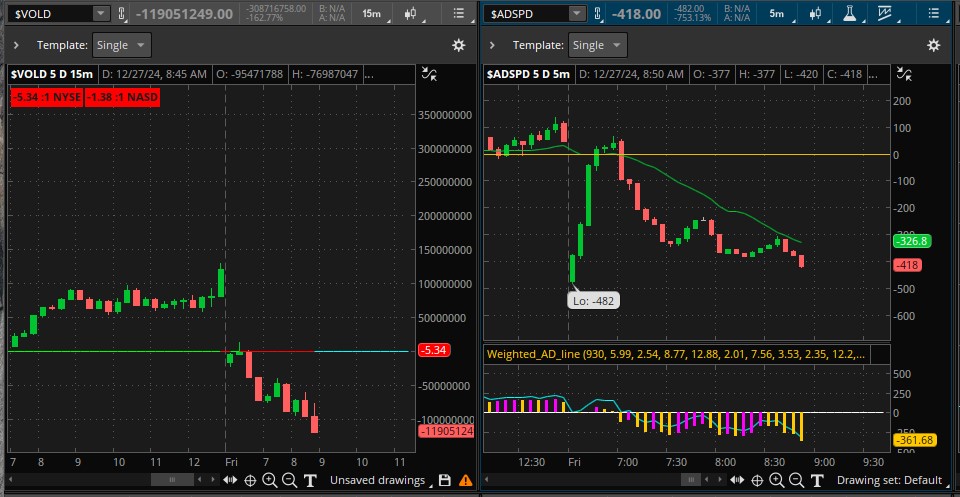The image size is (960, 497).
Task: Change the 5m timeframe on $ADSPD chart
Action: tap(777, 13)
